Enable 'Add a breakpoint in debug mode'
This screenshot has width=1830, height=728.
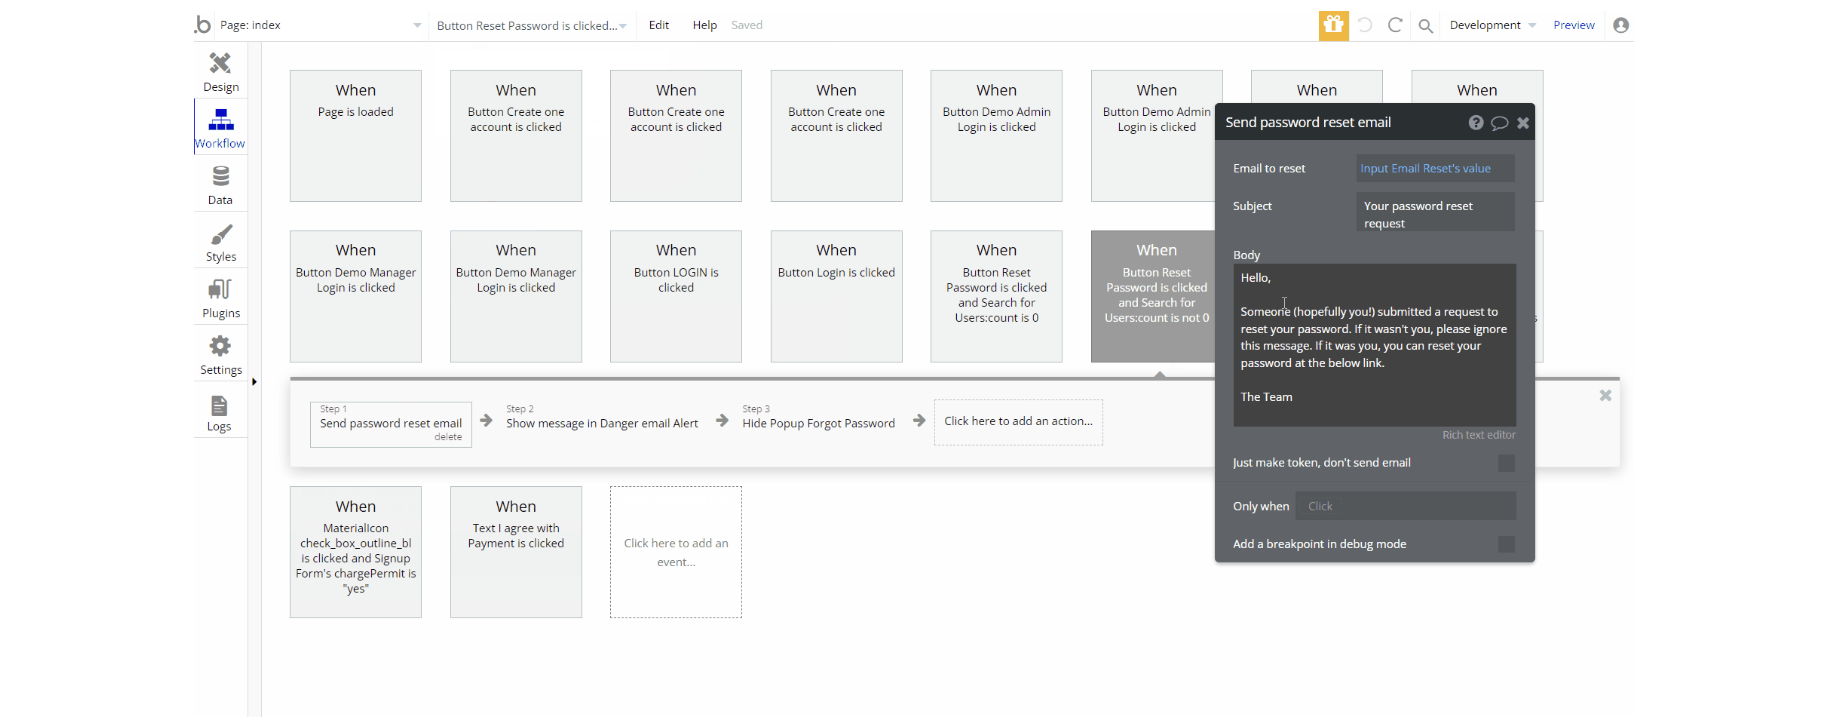click(1506, 544)
